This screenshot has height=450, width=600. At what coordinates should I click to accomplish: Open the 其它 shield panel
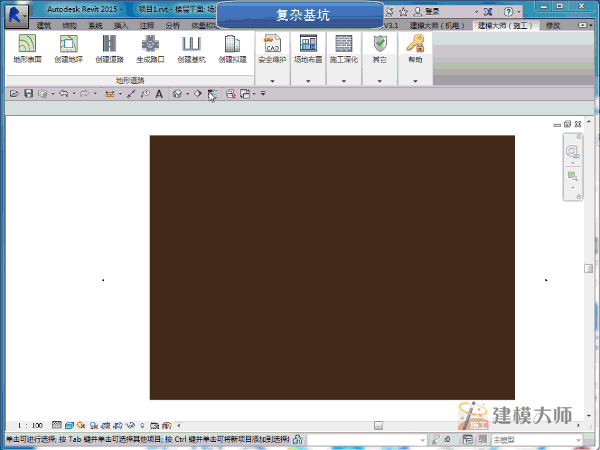380,48
